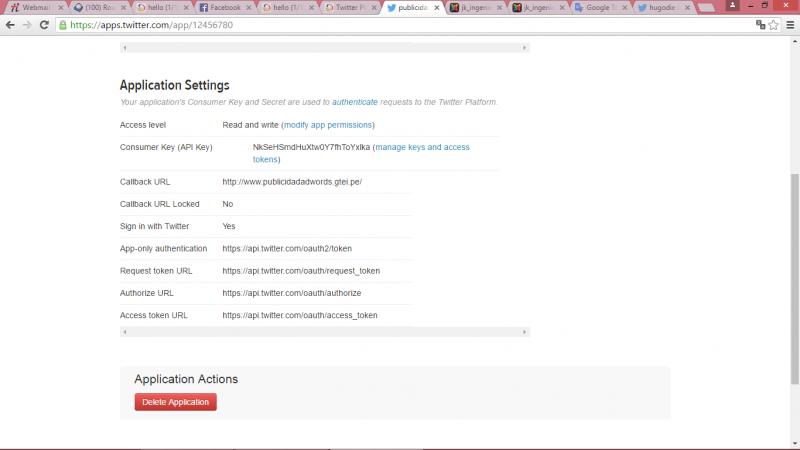
Task: Close the hugodie tab
Action: (x=687, y=8)
